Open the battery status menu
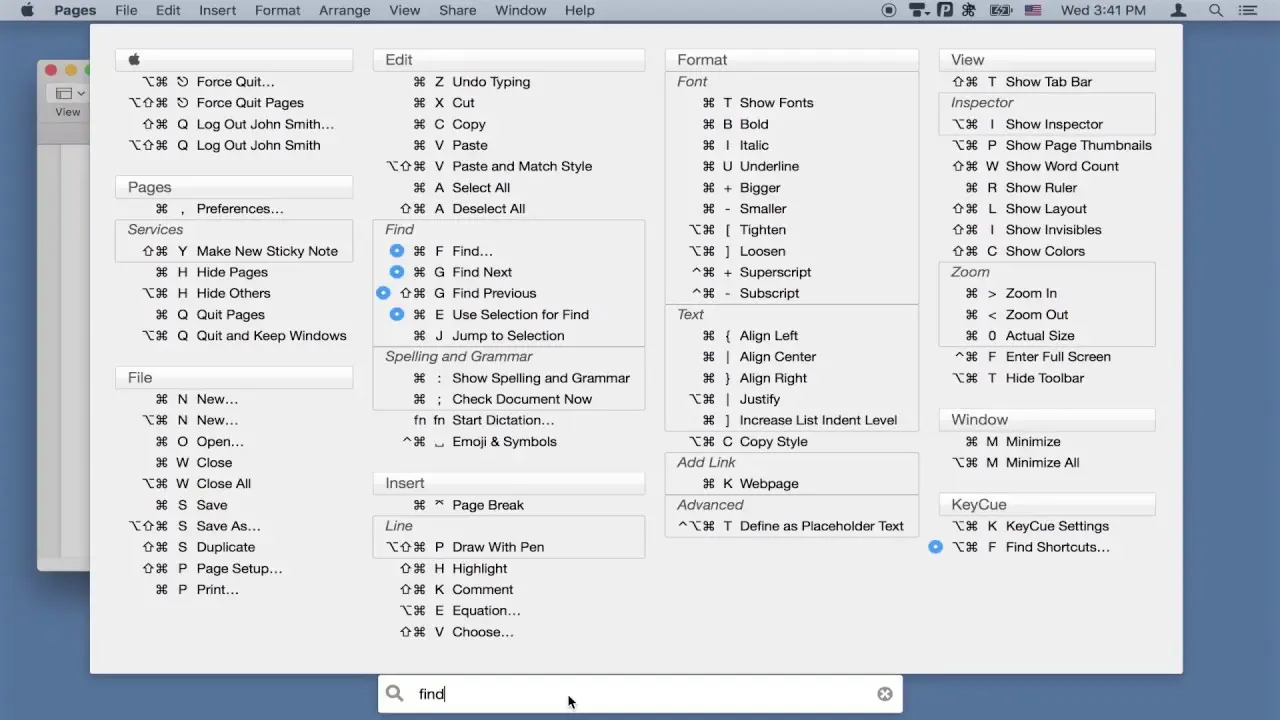This screenshot has width=1280, height=720. (1001, 10)
